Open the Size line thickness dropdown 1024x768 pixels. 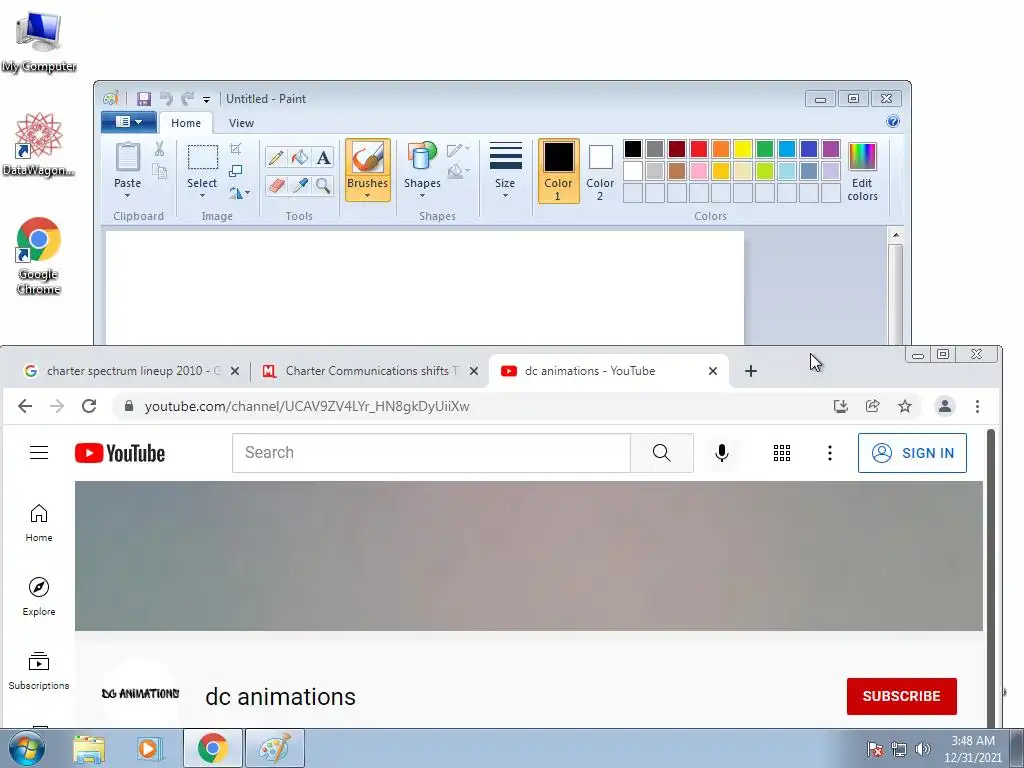[505, 170]
